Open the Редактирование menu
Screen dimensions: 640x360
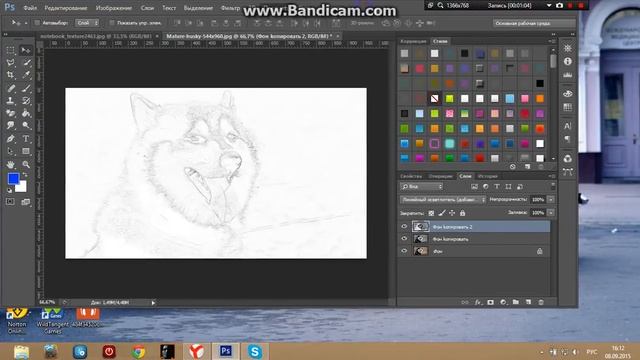[66, 8]
